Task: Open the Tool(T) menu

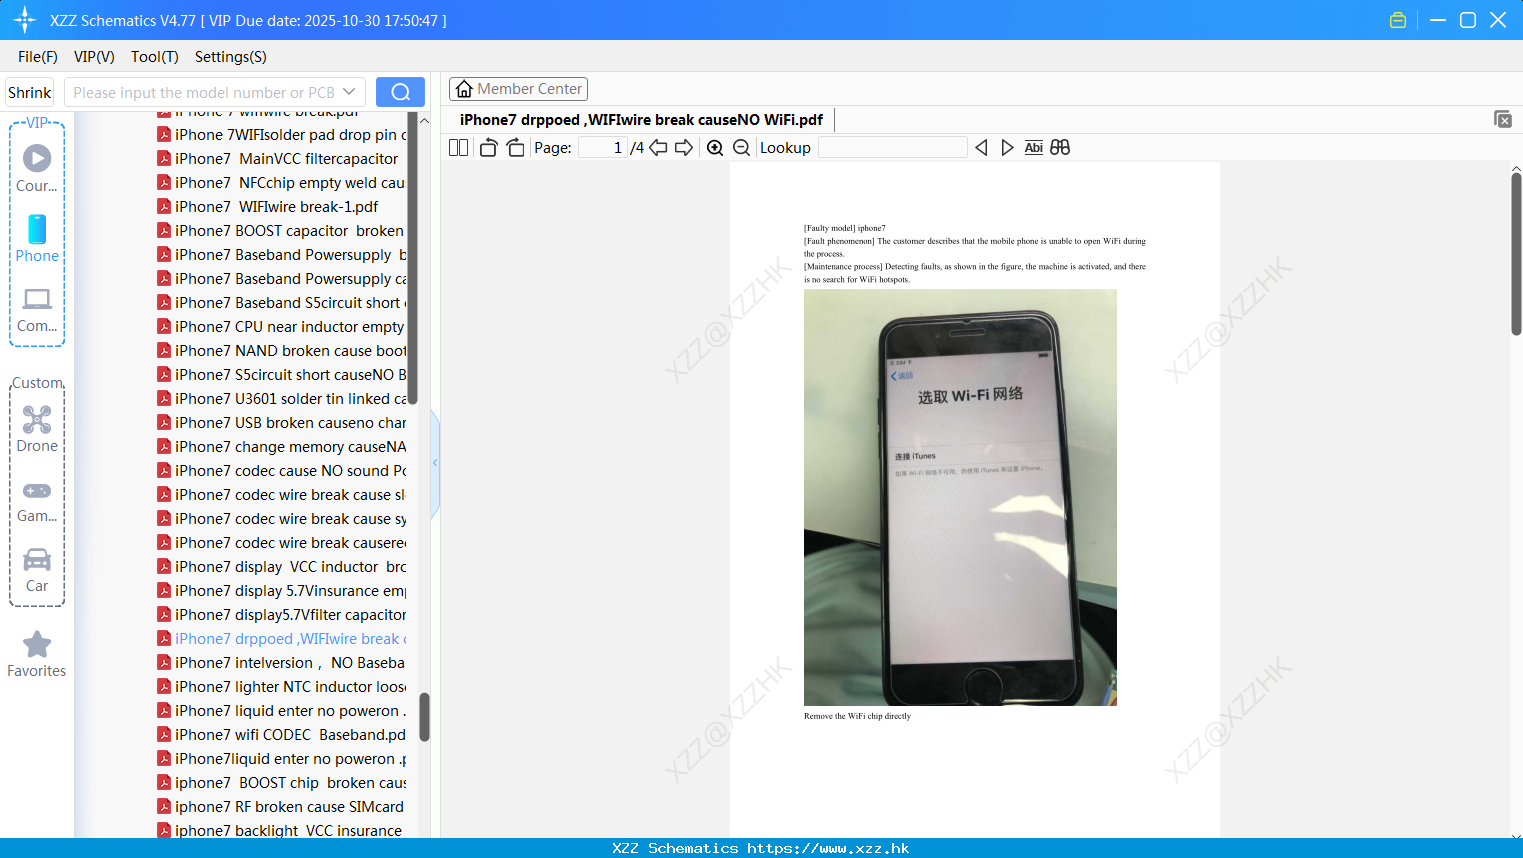Action: (155, 57)
